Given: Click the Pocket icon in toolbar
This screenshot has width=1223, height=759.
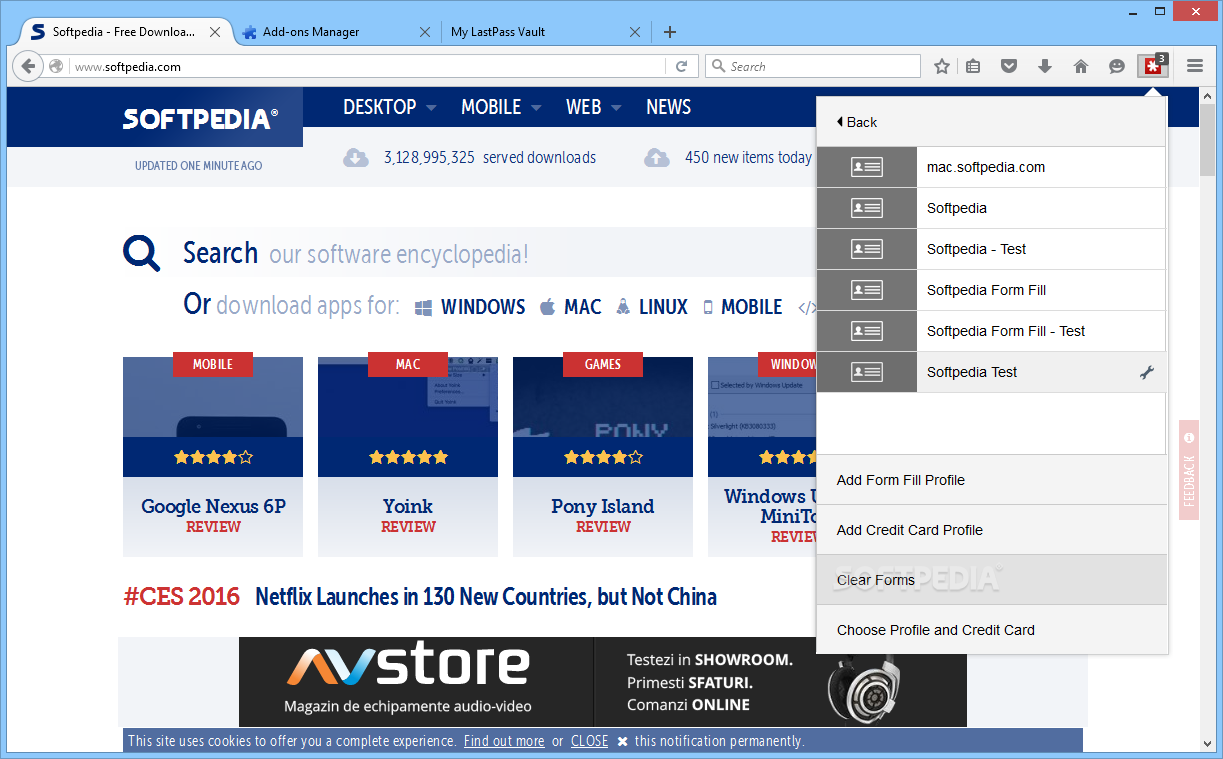Looking at the screenshot, I should tap(1009, 66).
